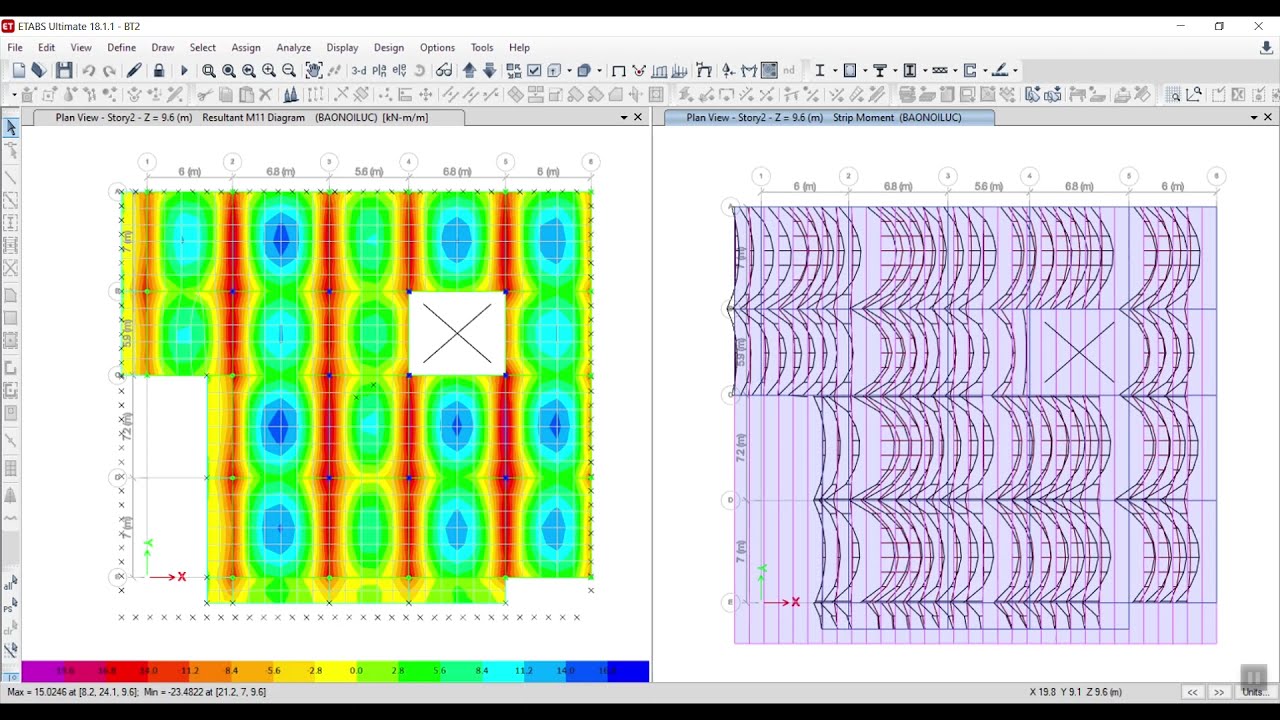This screenshot has width=1280, height=720.
Task: Click the Save Model floppy icon
Action: 64,70
